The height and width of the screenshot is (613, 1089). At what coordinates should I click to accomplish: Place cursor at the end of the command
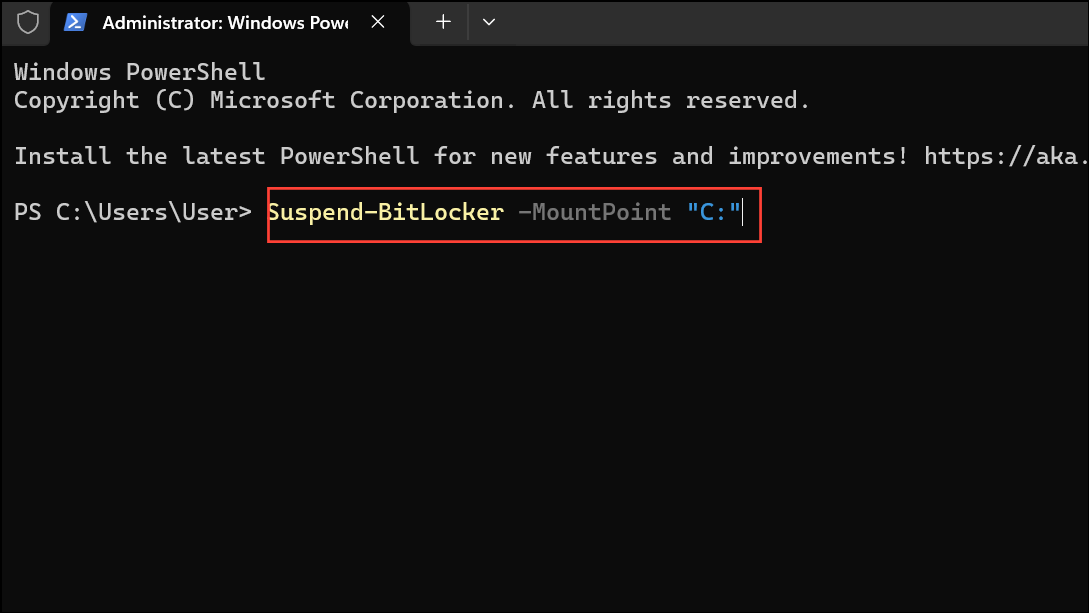pyautogui.click(x=741, y=212)
